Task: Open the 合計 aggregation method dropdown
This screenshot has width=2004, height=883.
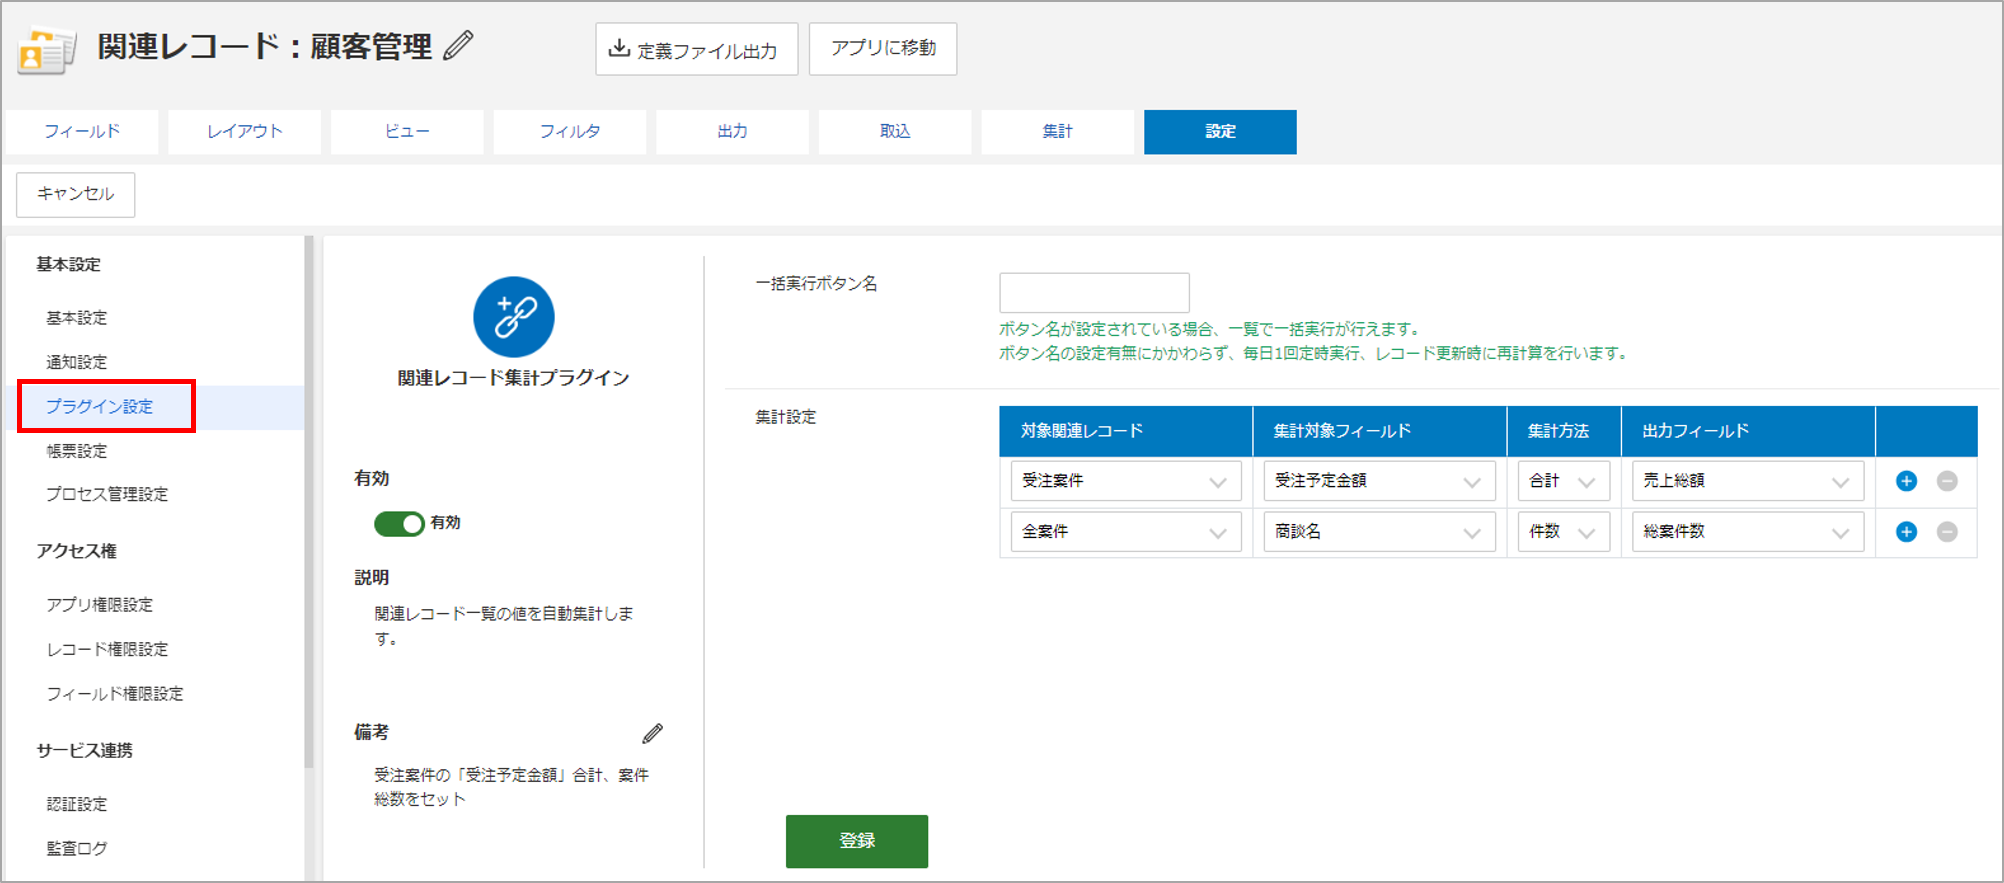Action: click(x=1563, y=481)
